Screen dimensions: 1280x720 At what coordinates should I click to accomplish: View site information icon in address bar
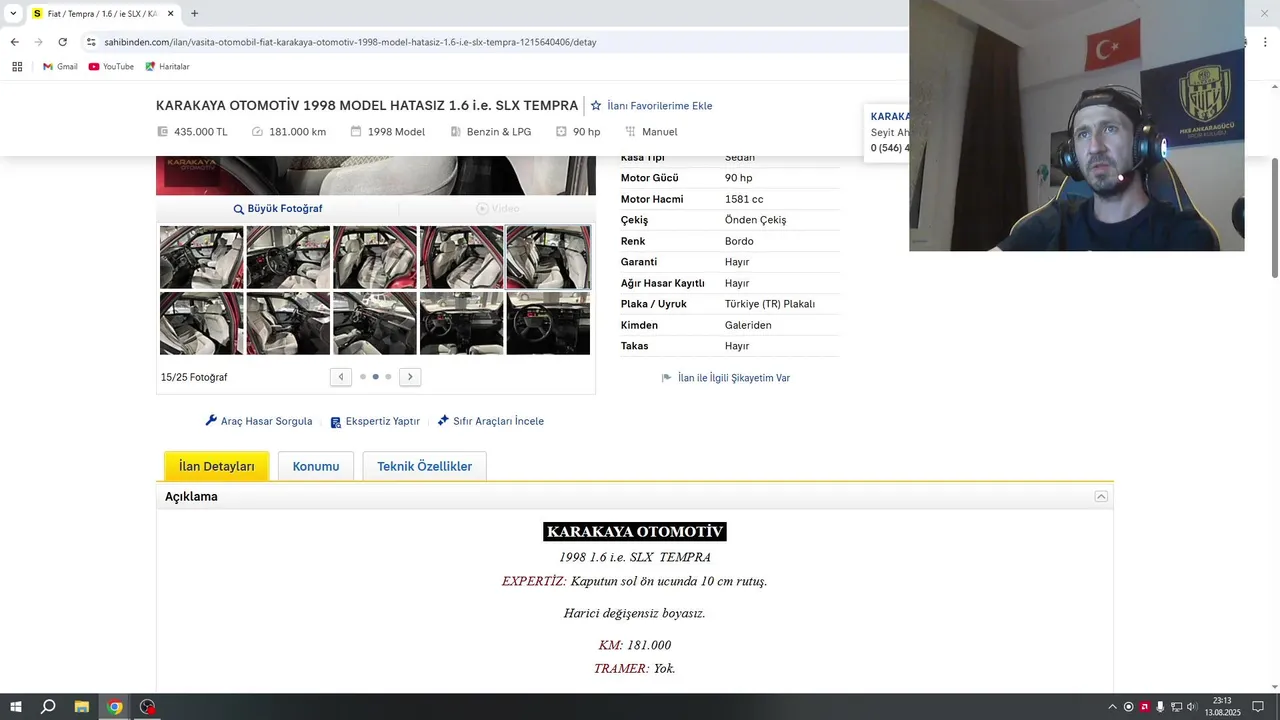(91, 42)
